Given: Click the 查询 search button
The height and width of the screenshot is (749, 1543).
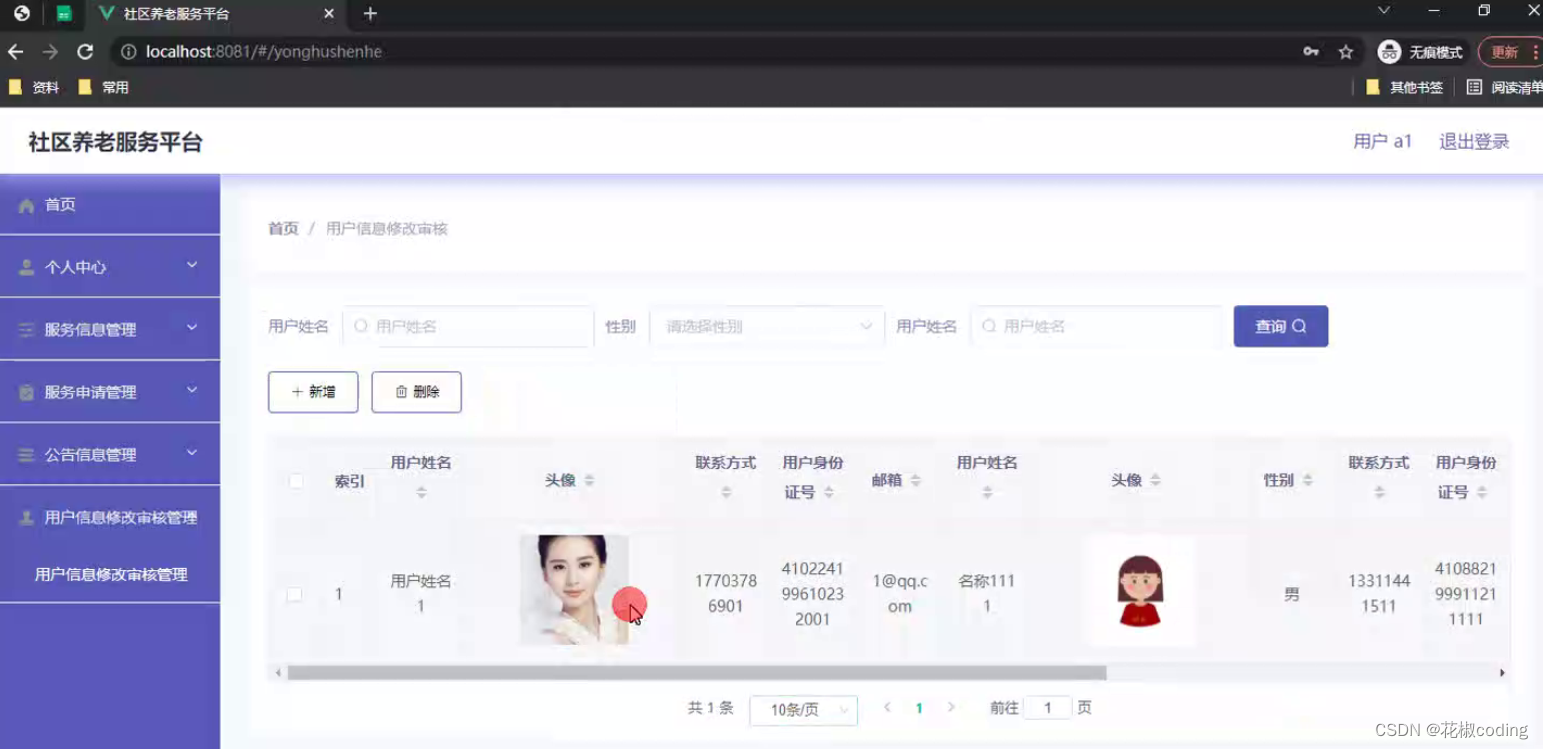Looking at the screenshot, I should pos(1281,325).
